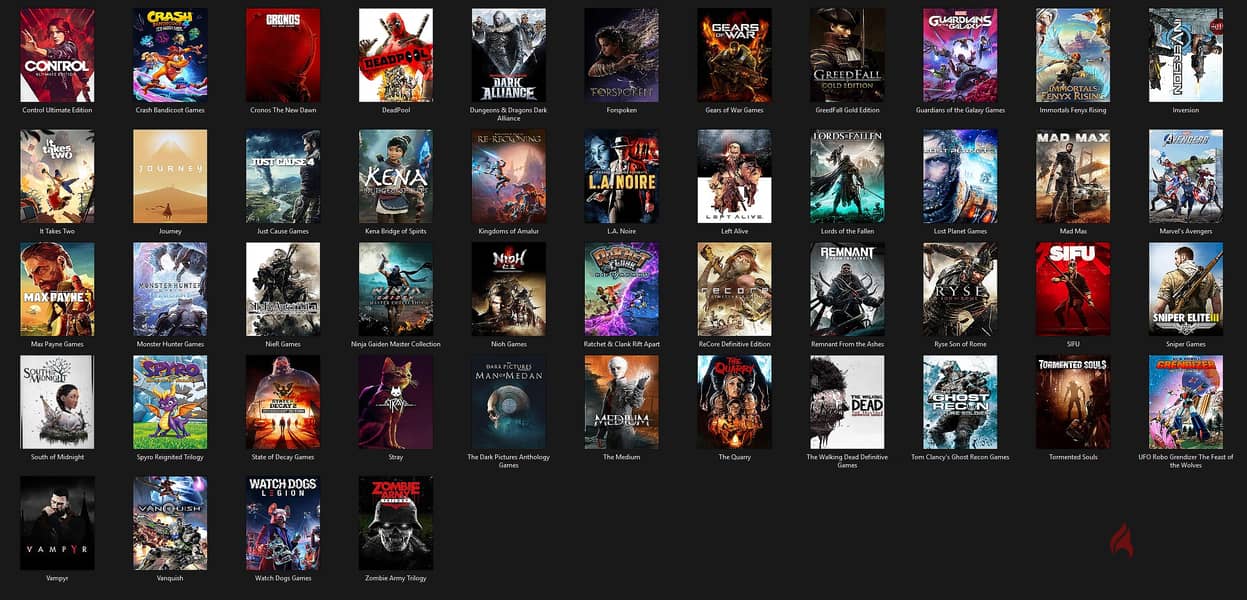Open Dungeons & Dragons Dark Alliance cover

pos(509,55)
